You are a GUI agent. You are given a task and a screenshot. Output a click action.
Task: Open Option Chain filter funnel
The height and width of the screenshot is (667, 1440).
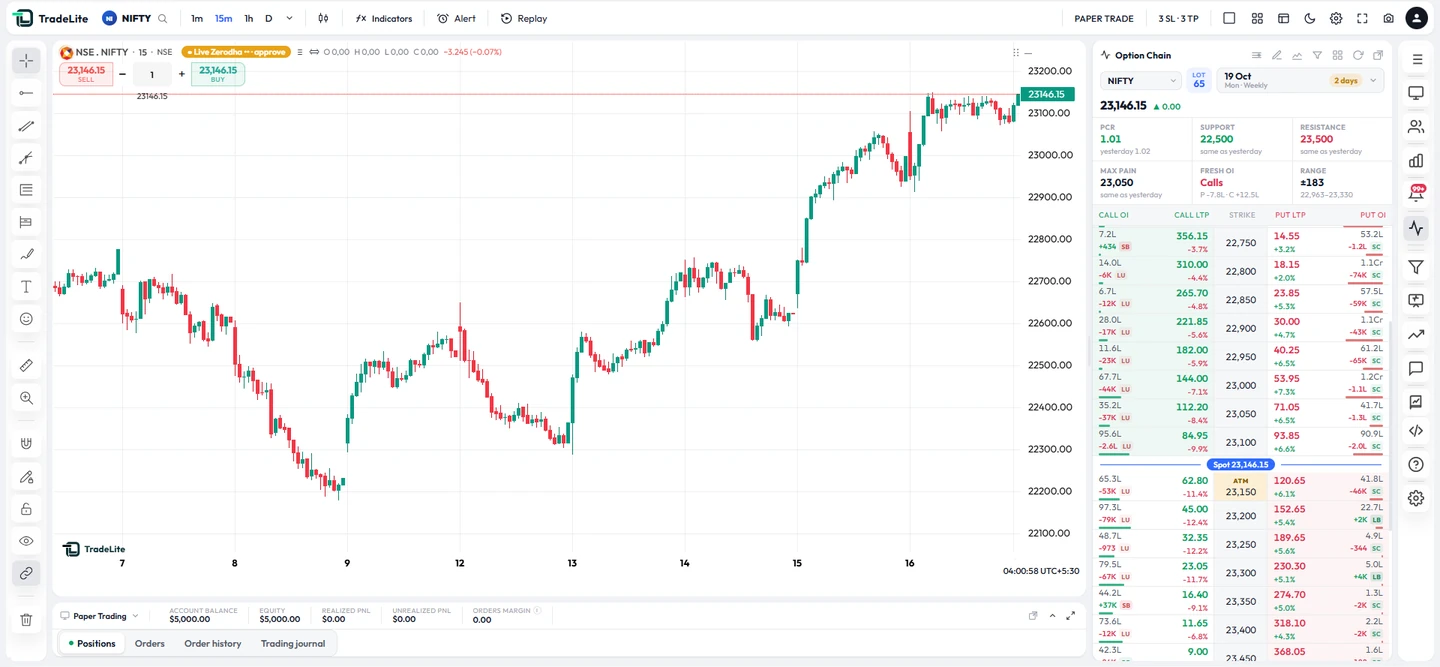1317,55
